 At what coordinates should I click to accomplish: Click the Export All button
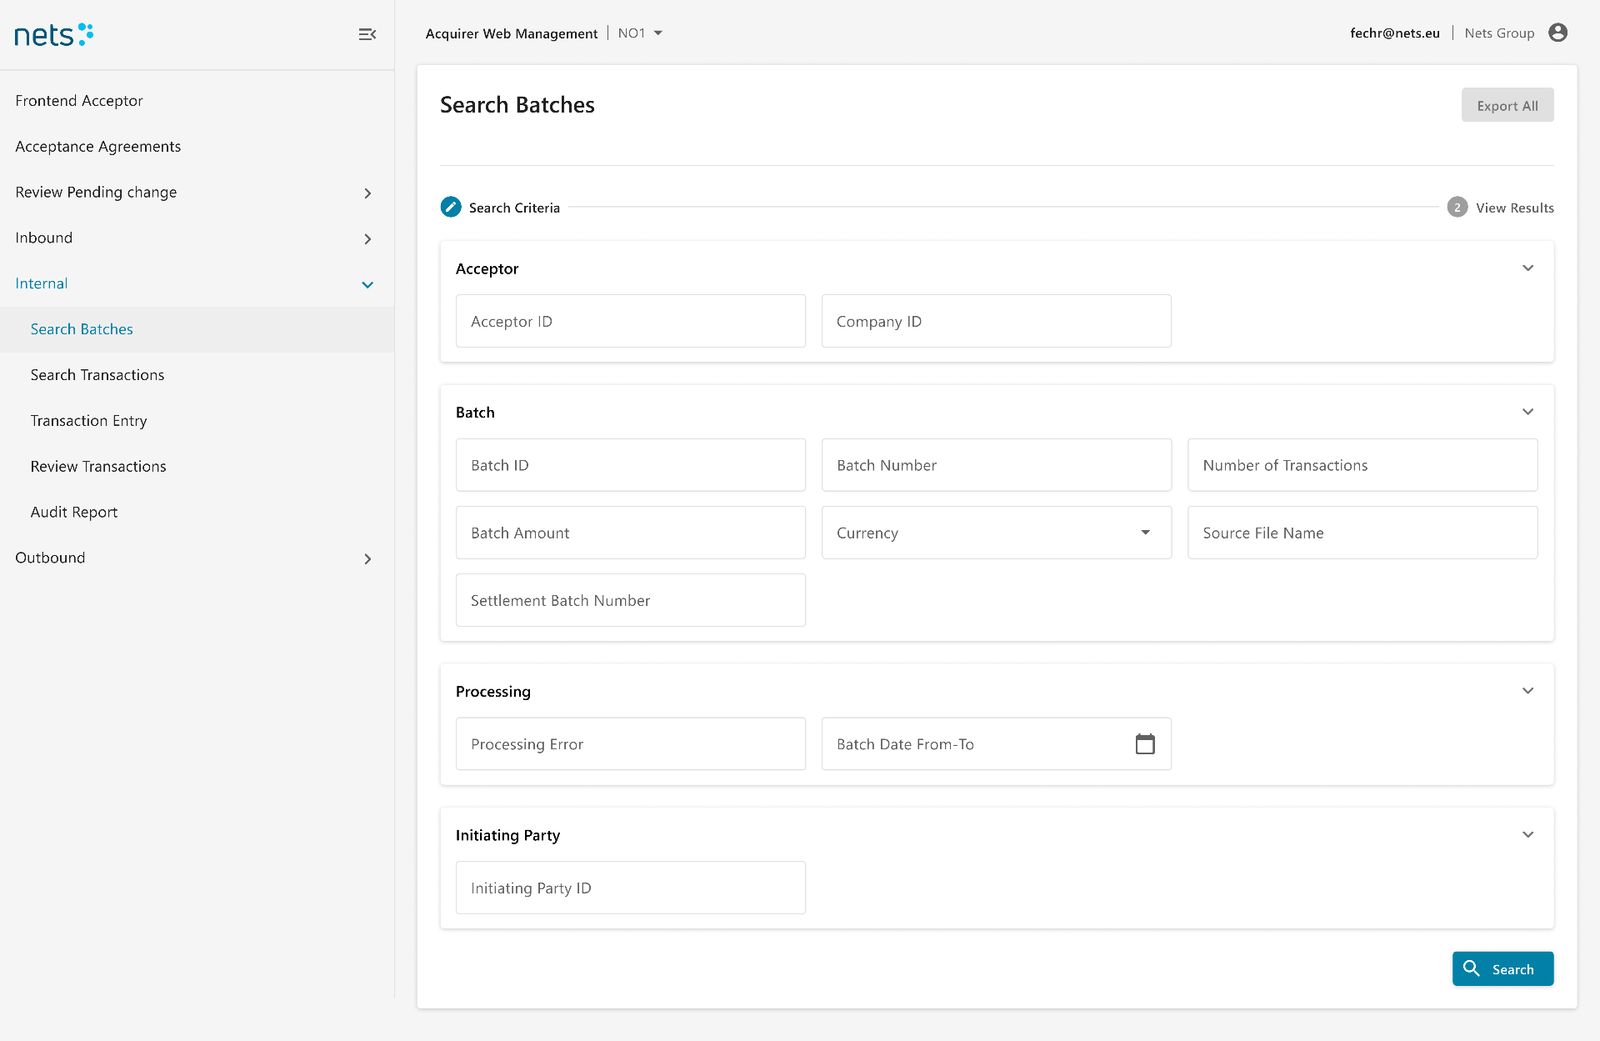1507,105
